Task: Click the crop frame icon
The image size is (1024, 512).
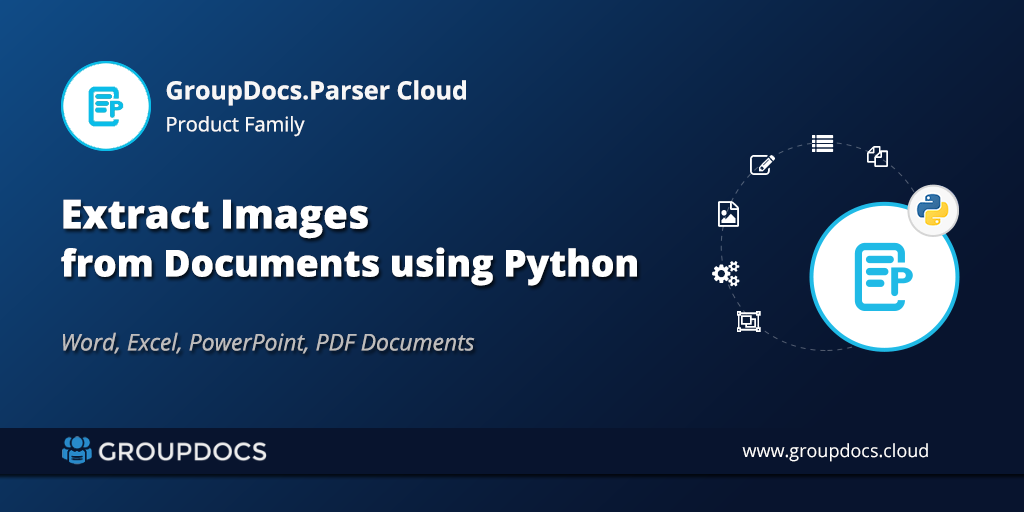Action: coord(748,321)
